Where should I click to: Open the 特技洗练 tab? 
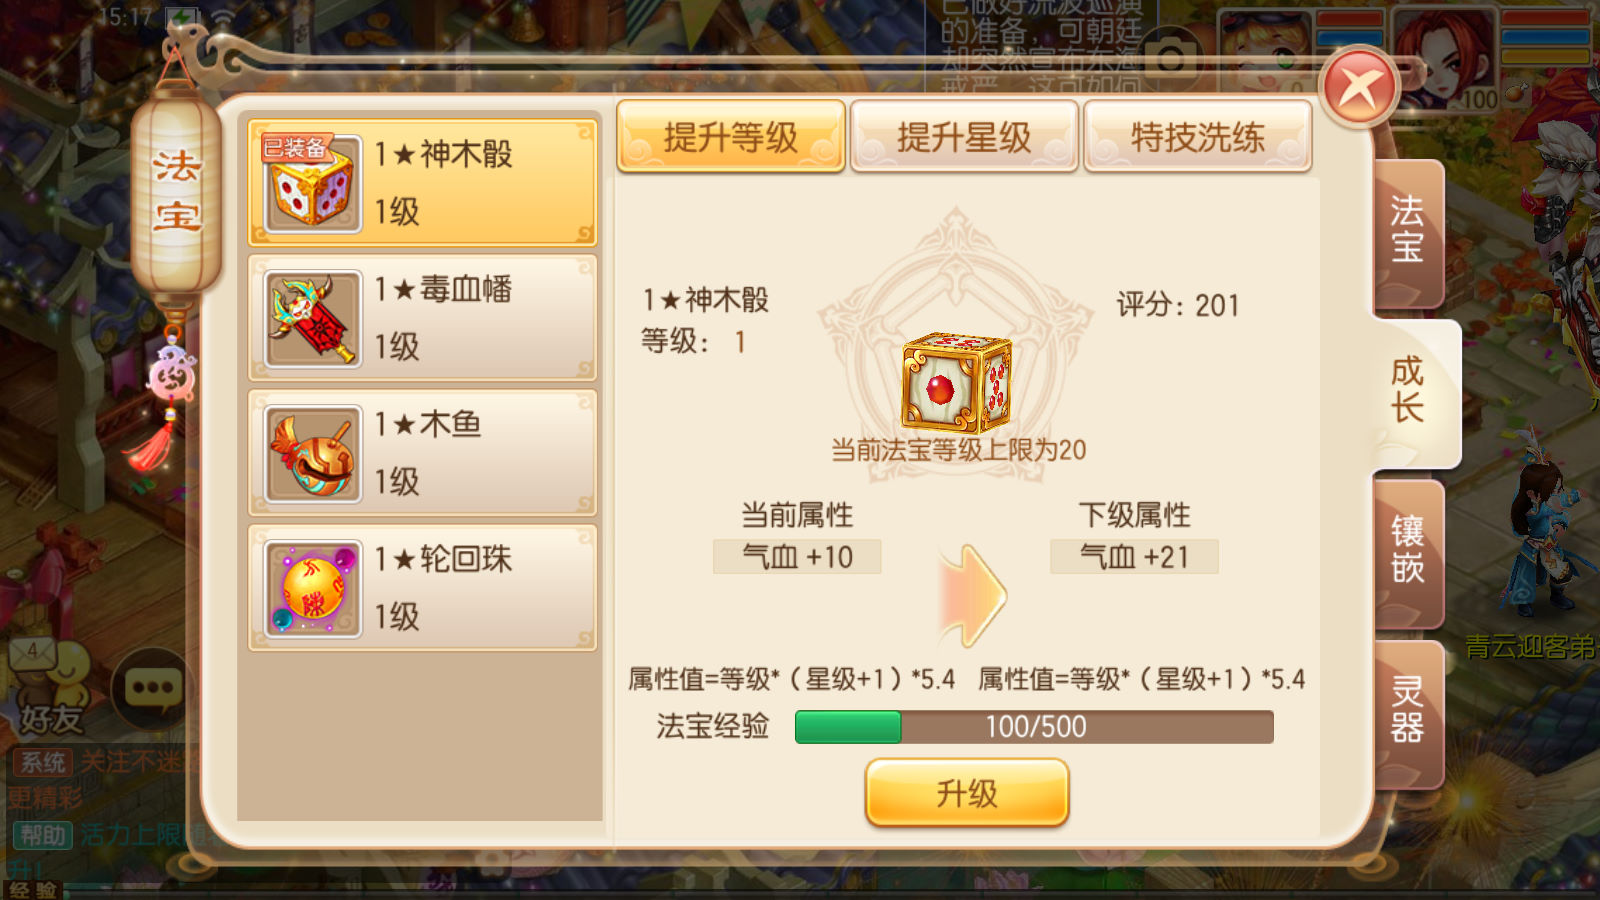[1197, 137]
